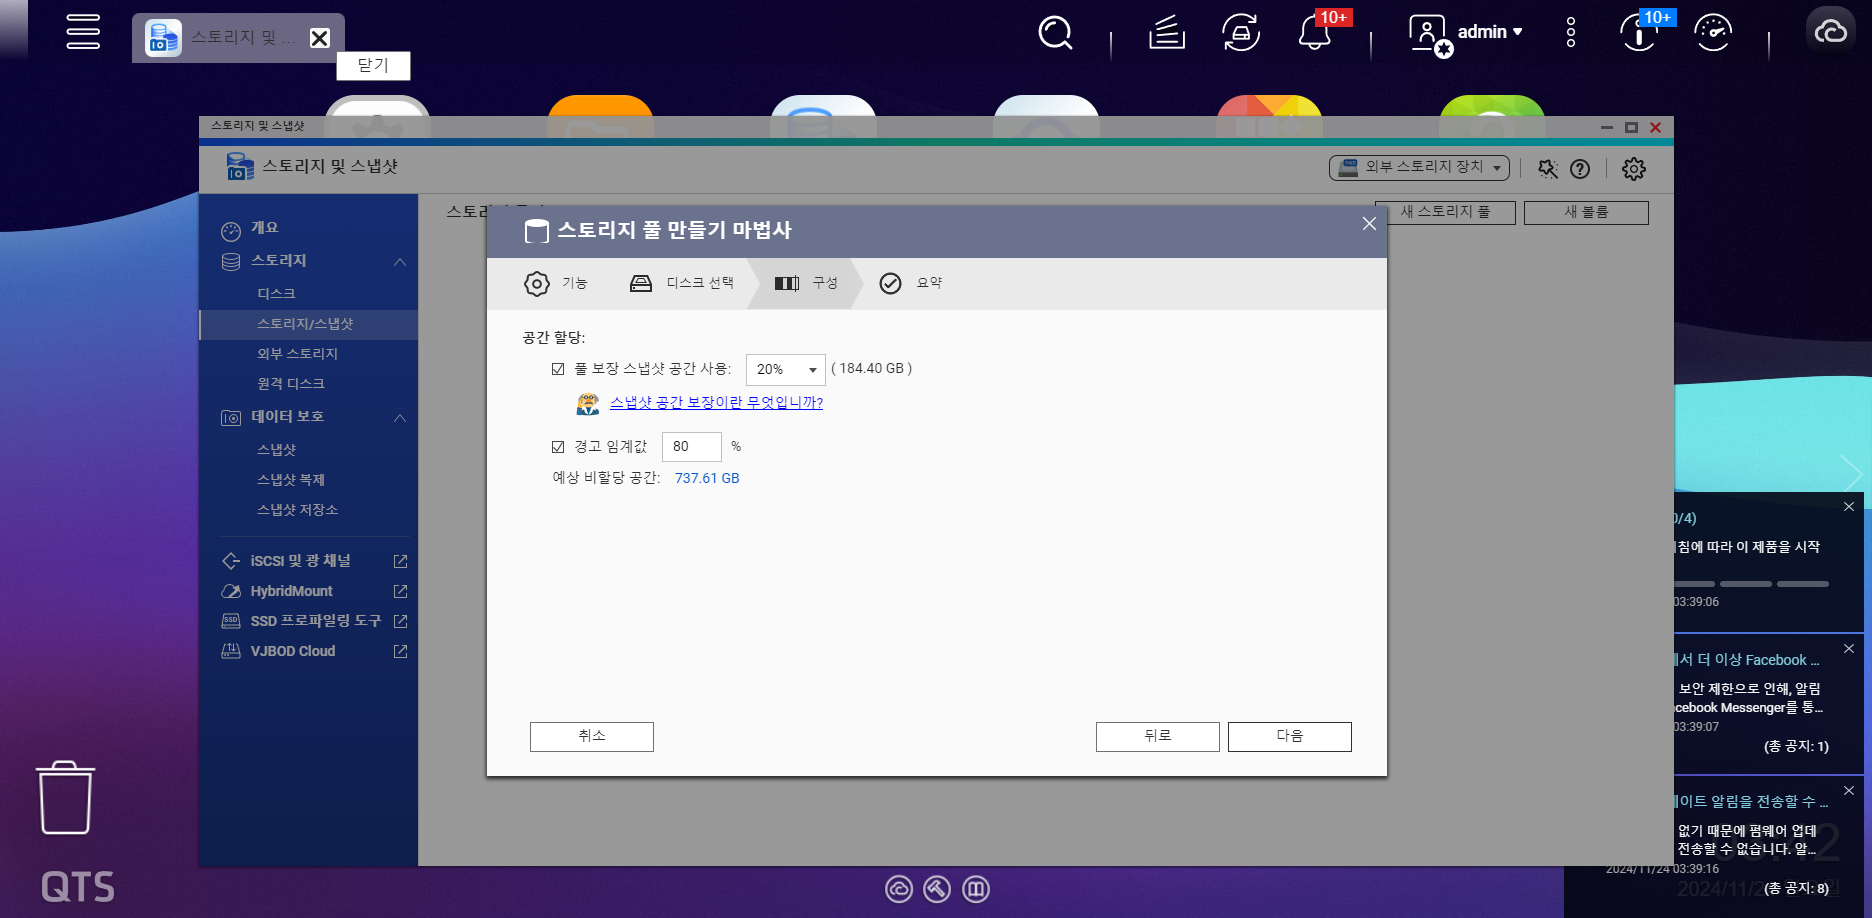Open background tasks icon in top bar
This screenshot has height=918, width=1872.
1166,33
